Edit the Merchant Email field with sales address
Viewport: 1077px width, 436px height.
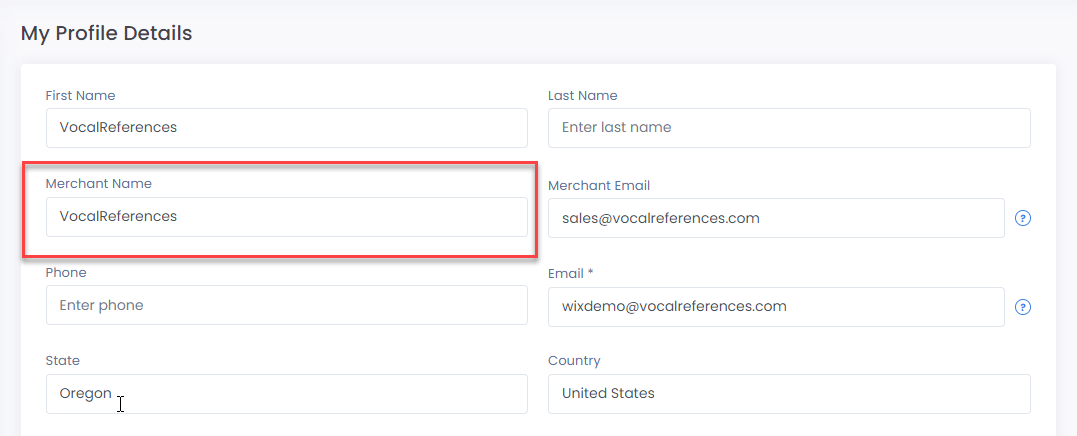[776, 218]
